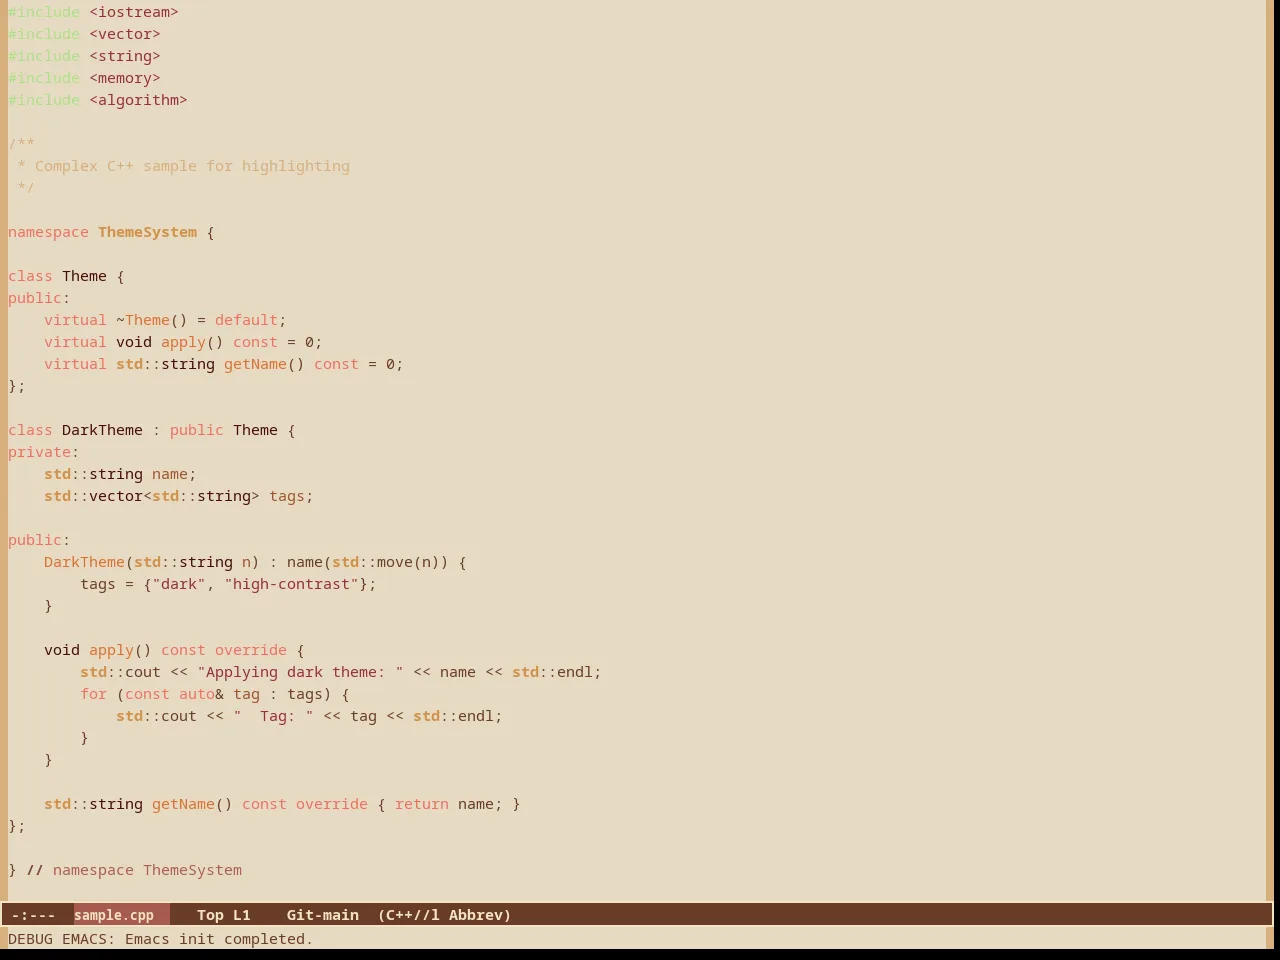Click on '<memory>' include header
1280x960 pixels.
point(125,78)
